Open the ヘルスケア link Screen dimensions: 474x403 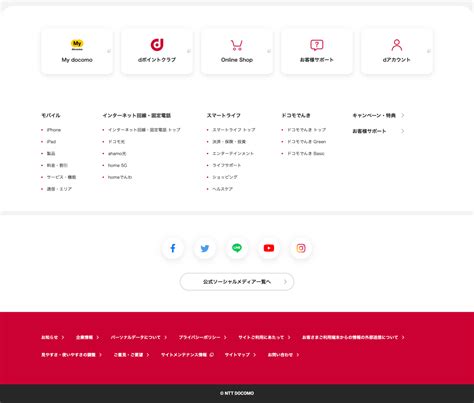(223, 189)
